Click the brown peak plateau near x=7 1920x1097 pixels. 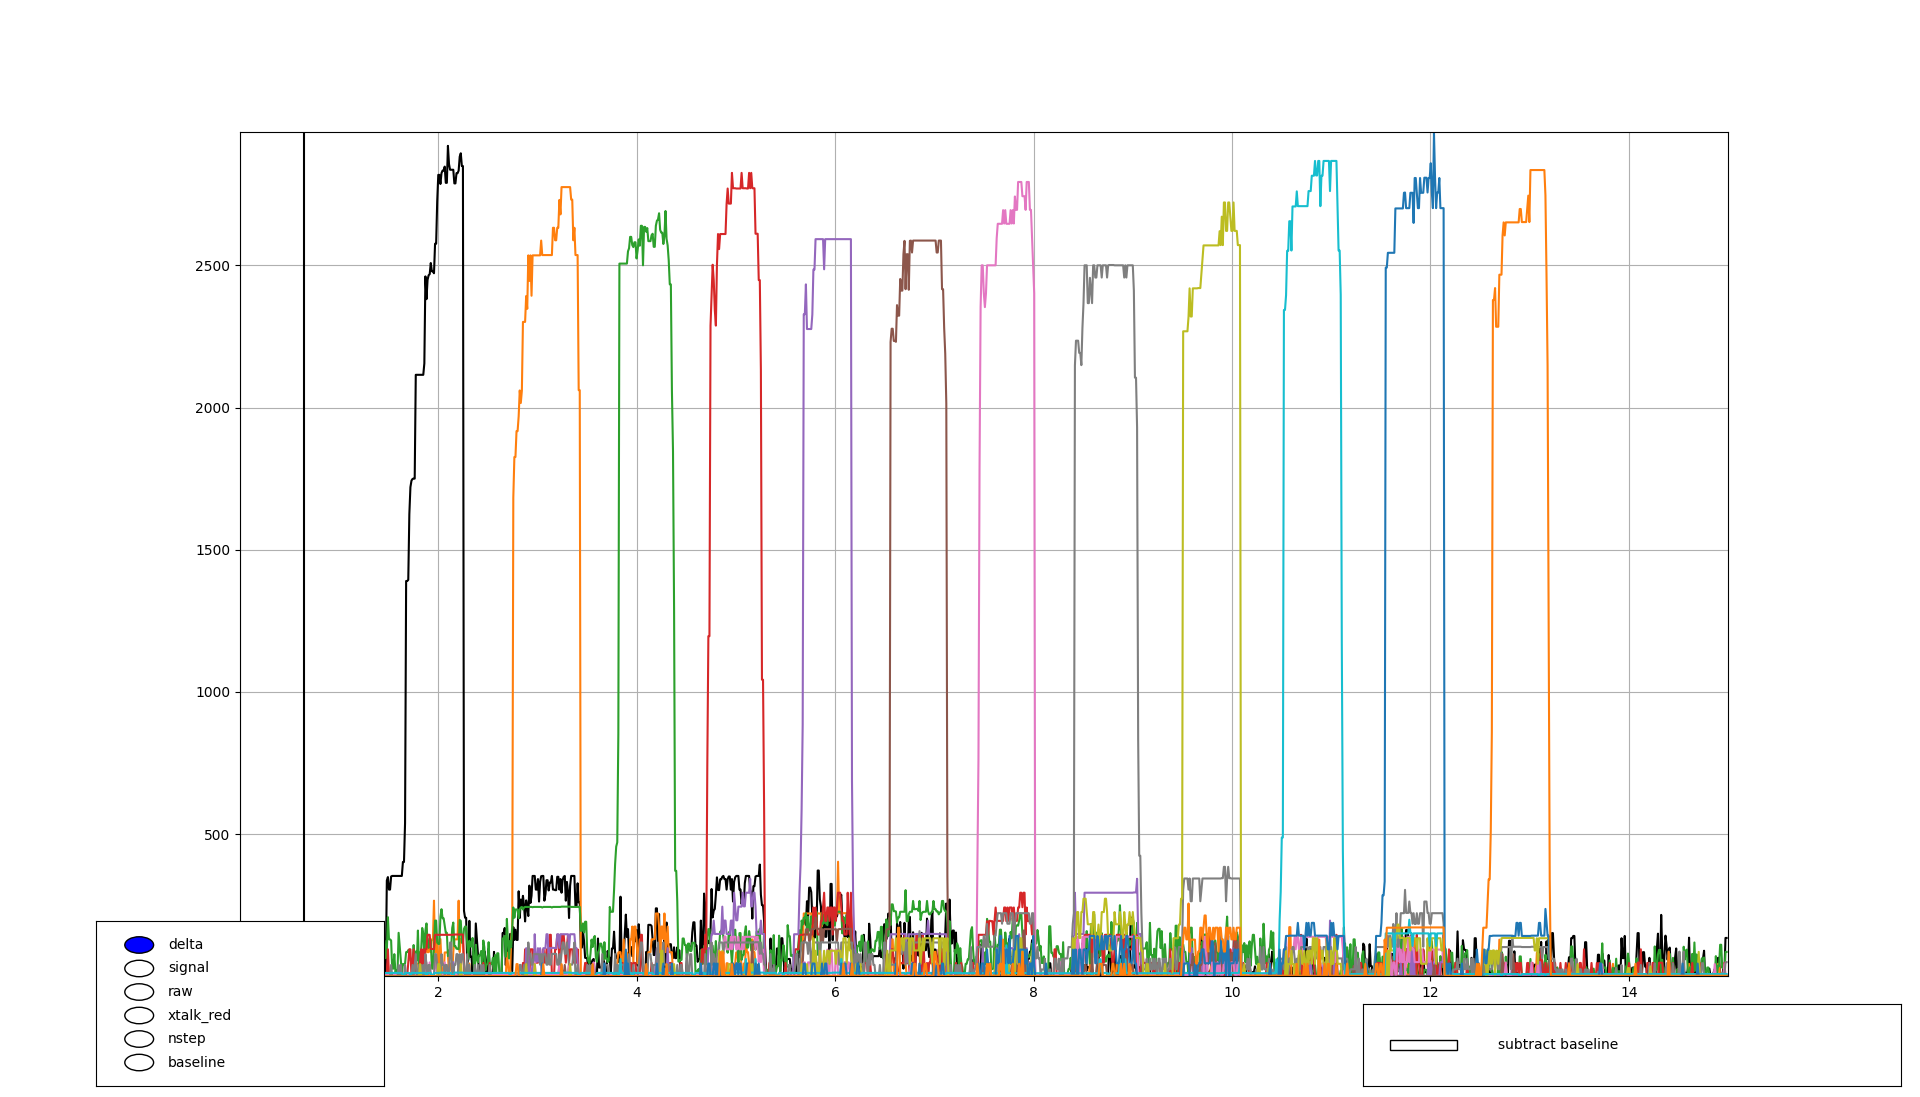pyautogui.click(x=925, y=241)
